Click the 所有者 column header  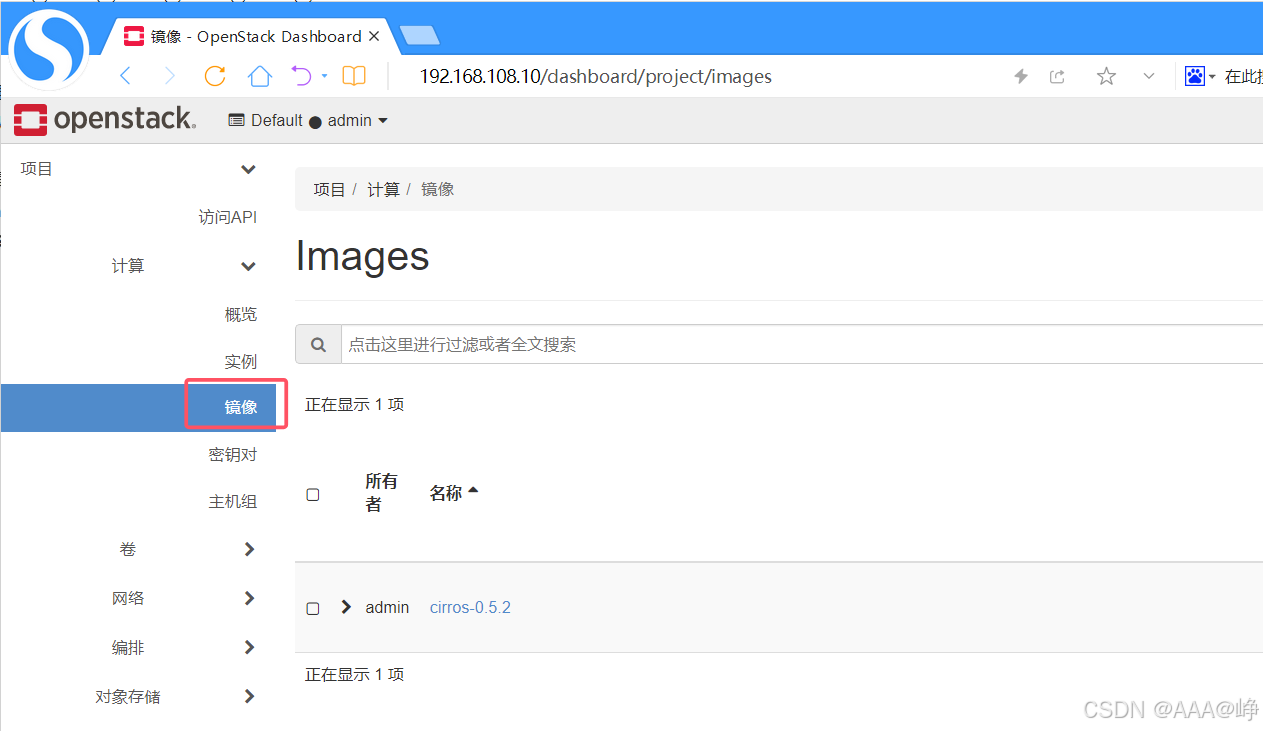pyautogui.click(x=381, y=492)
